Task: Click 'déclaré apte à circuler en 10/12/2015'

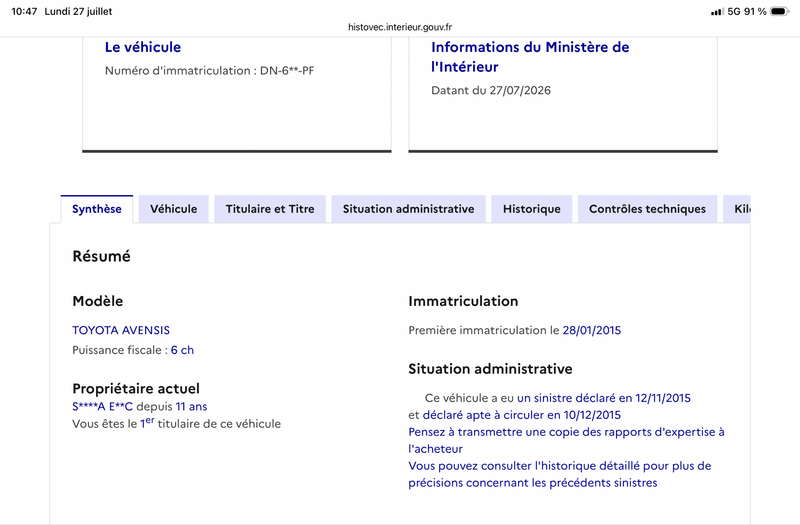Action: pyautogui.click(x=521, y=415)
